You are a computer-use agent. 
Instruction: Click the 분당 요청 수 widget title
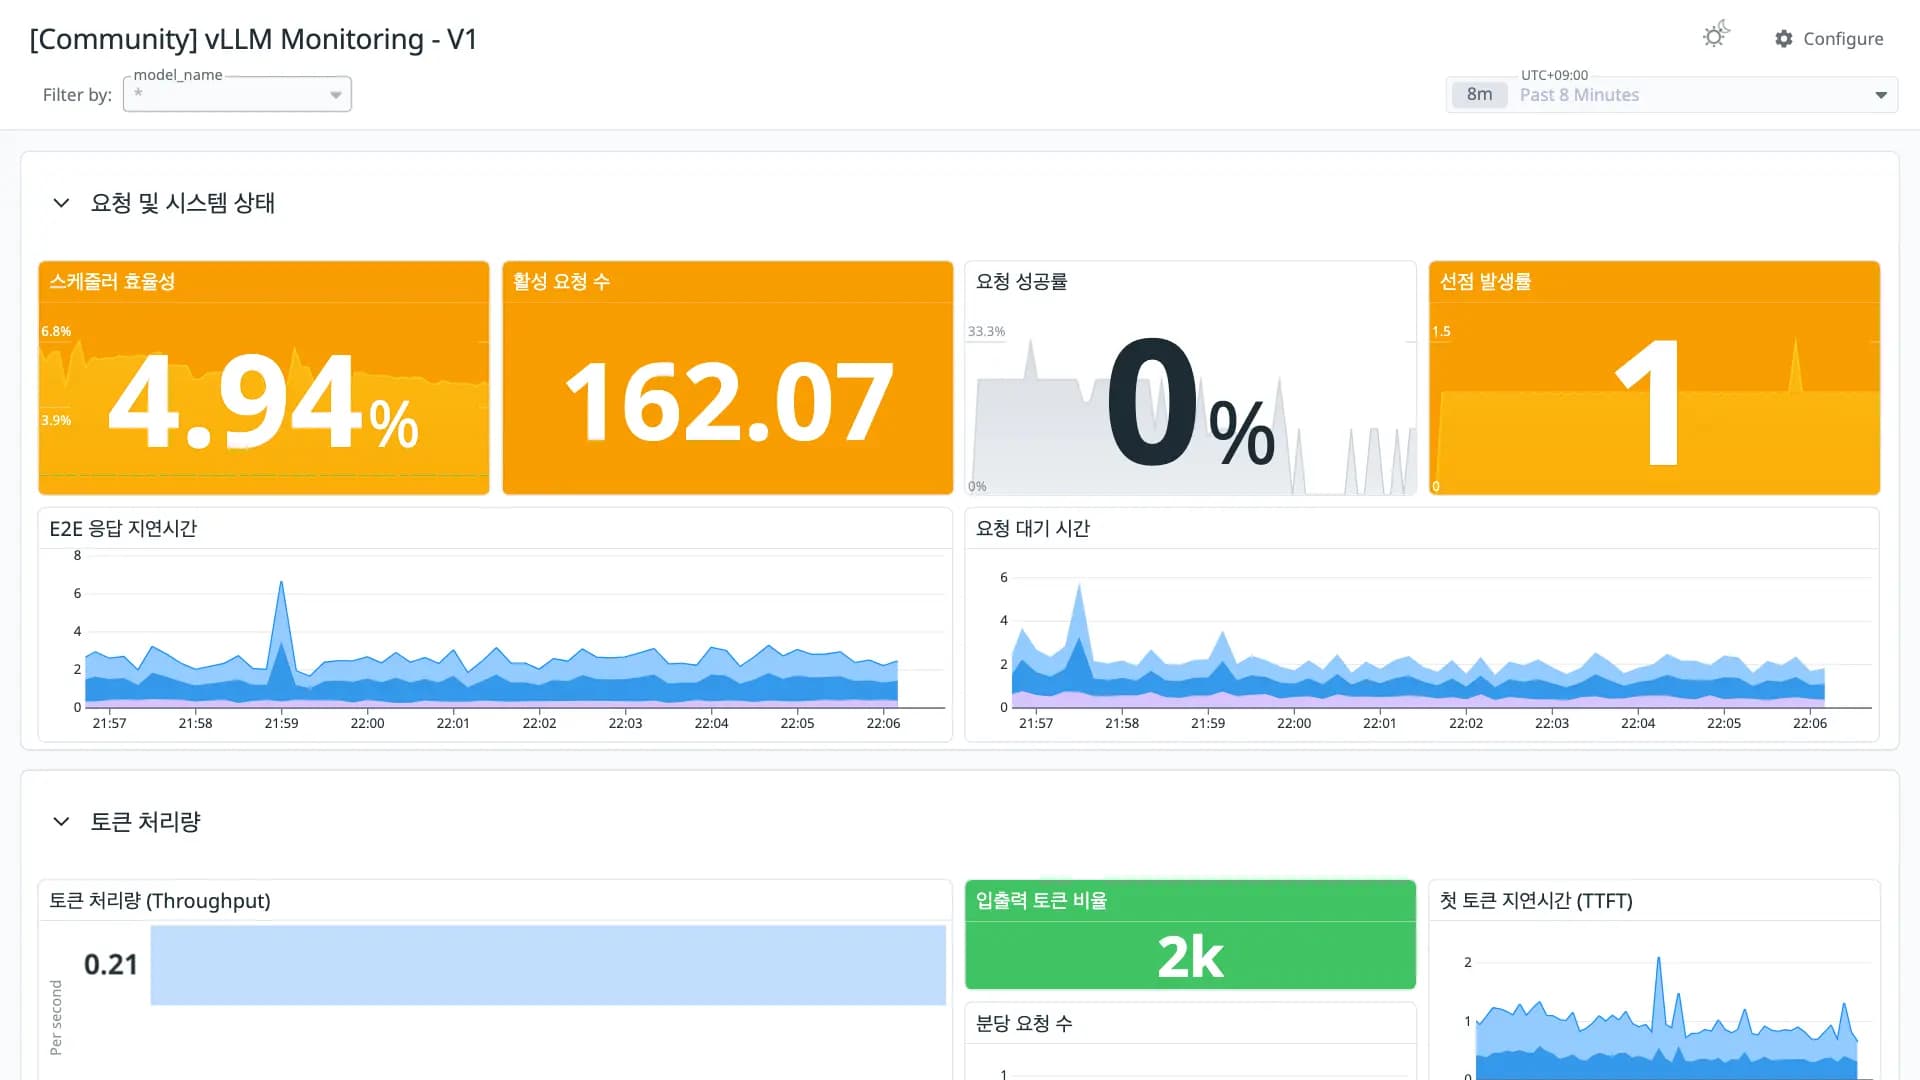click(x=1024, y=1024)
